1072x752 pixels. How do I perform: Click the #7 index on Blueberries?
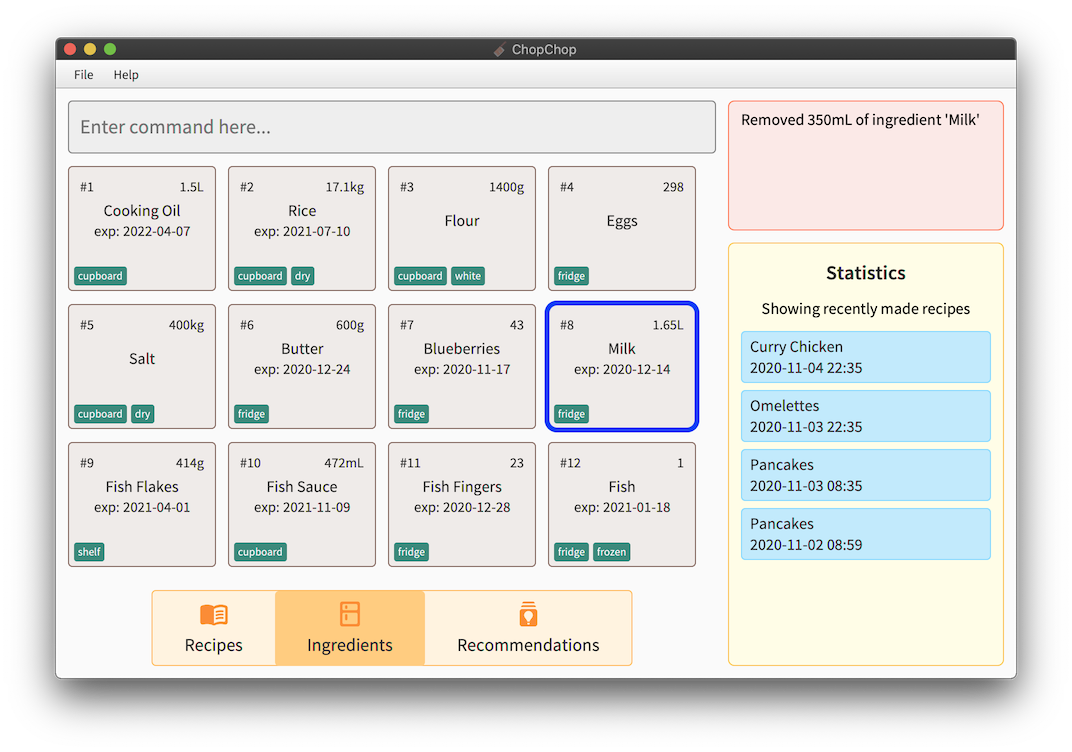pos(407,325)
